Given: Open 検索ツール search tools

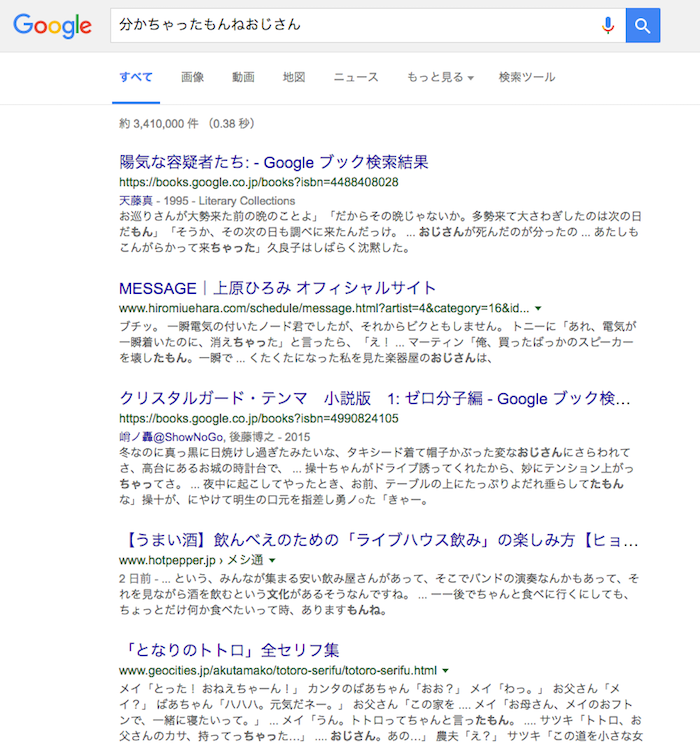Looking at the screenshot, I should (x=526, y=77).
